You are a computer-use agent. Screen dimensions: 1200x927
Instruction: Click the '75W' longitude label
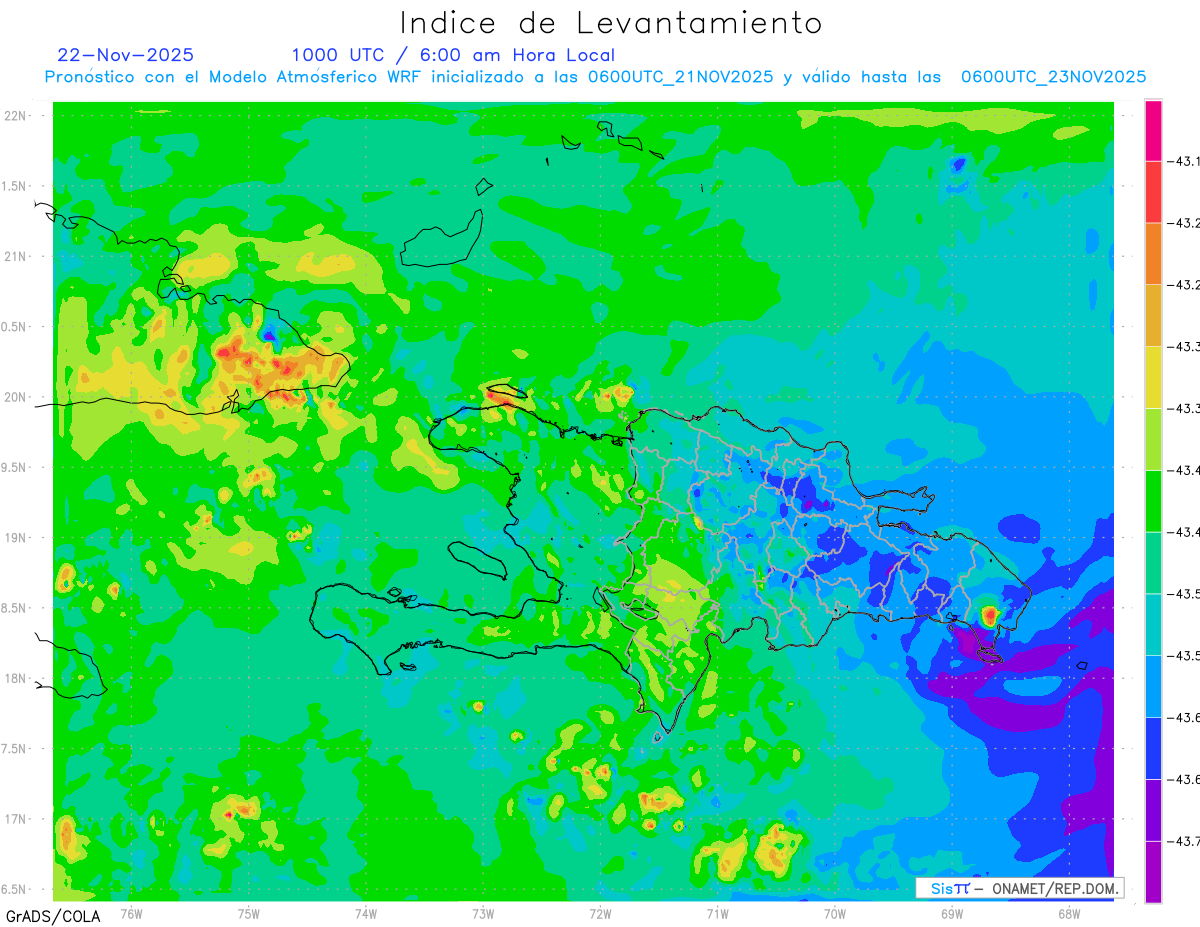pyautogui.click(x=249, y=913)
